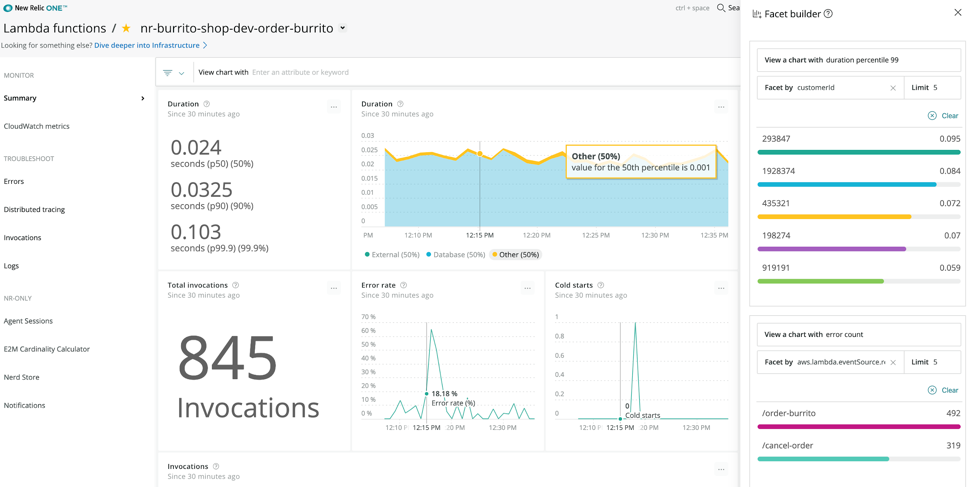The image size is (974, 487).
Task: Click the search magnifier icon
Action: [x=721, y=8]
